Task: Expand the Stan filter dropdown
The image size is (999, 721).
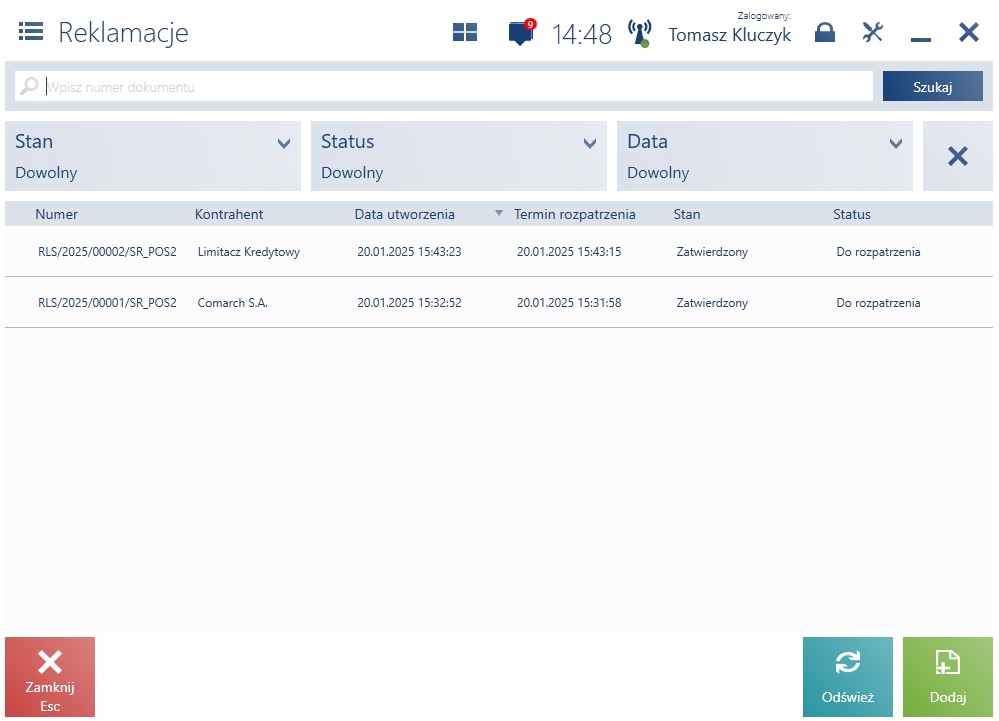Action: [153, 156]
